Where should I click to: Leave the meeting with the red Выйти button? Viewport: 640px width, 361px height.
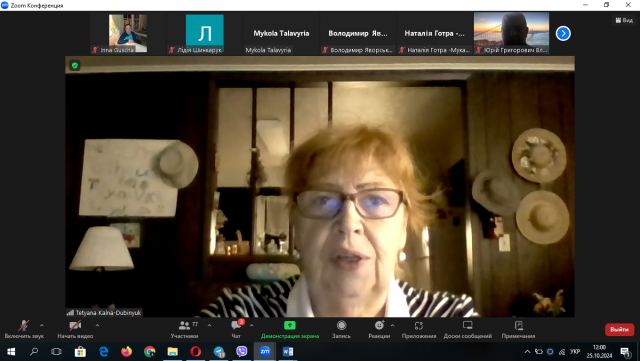pos(619,330)
